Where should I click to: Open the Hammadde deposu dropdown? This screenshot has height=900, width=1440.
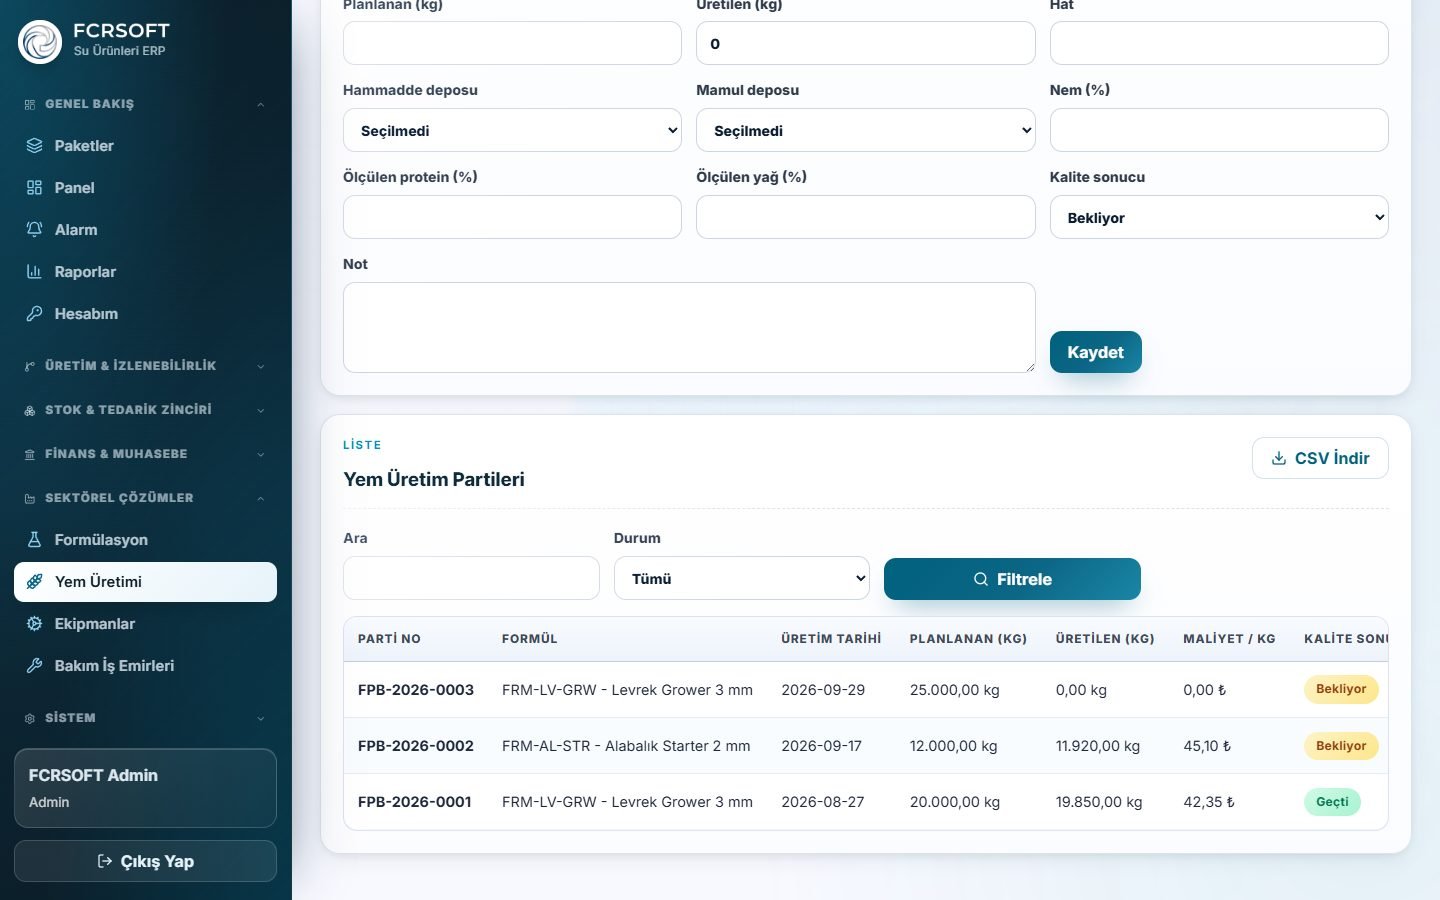512,130
